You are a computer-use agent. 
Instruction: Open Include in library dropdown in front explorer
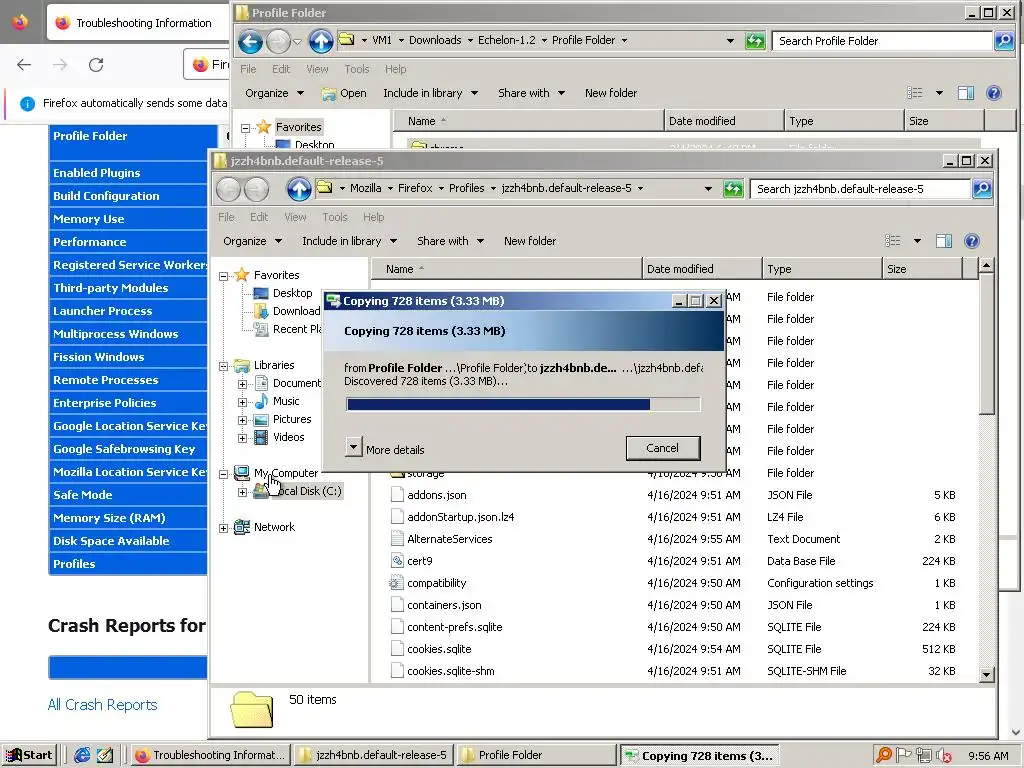349,241
